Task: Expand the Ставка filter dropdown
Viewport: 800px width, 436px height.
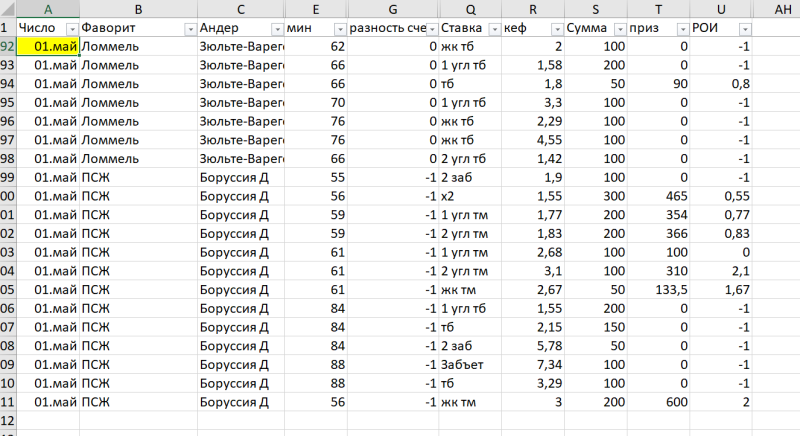Action: [492, 29]
